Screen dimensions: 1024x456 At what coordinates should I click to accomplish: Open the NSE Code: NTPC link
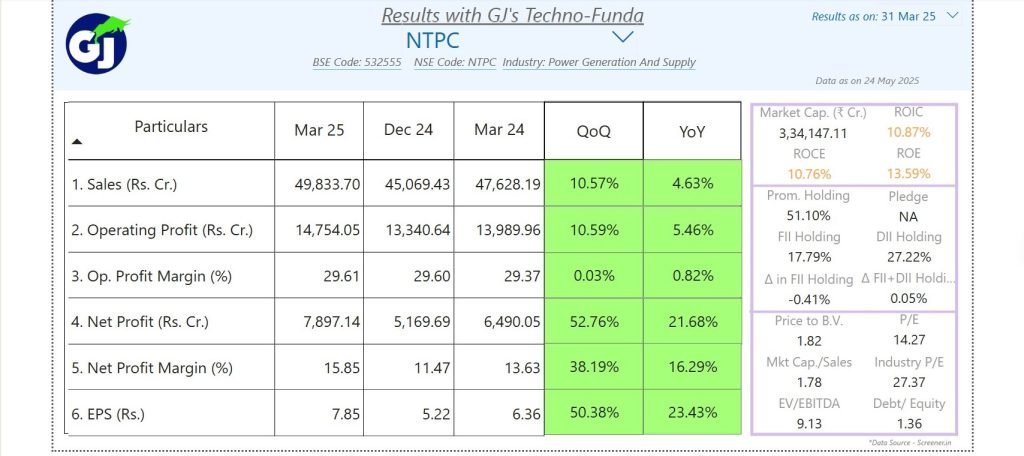pos(455,63)
